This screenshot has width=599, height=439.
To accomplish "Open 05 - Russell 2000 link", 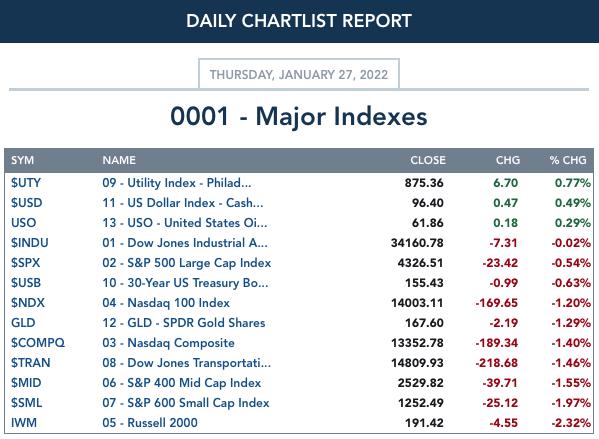I will 150,423.
